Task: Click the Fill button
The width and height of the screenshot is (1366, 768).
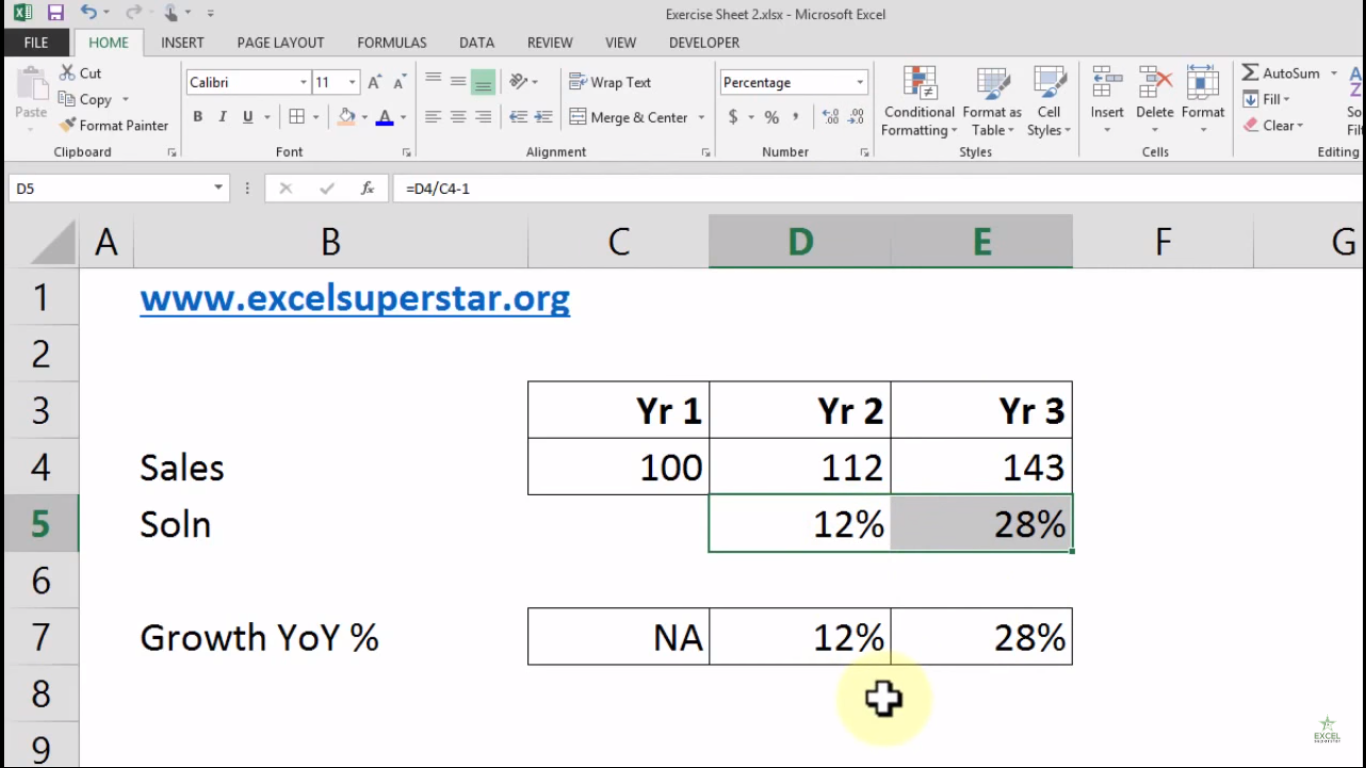Action: tap(1266, 99)
